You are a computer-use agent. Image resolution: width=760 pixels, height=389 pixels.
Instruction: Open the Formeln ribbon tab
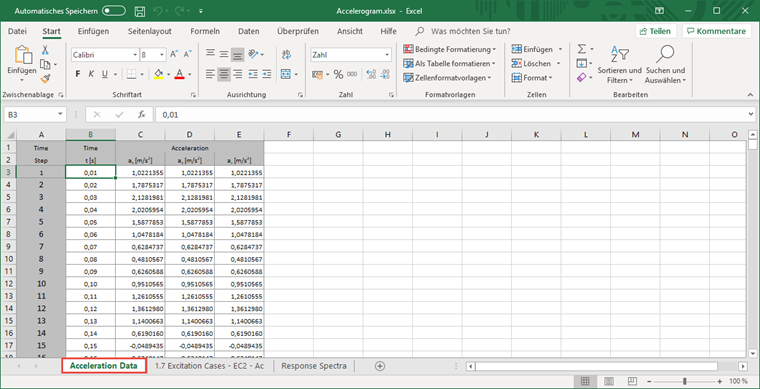205,31
